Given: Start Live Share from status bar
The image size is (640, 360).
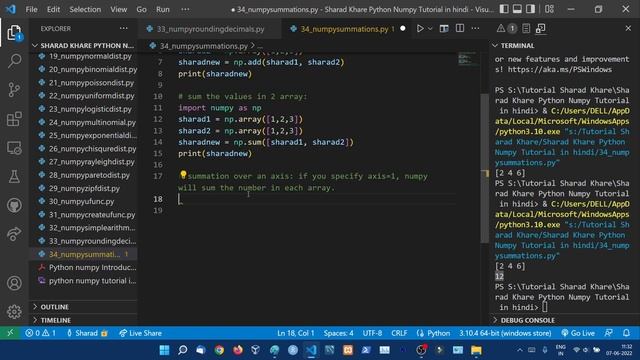Looking at the screenshot, I should [x=140, y=333].
